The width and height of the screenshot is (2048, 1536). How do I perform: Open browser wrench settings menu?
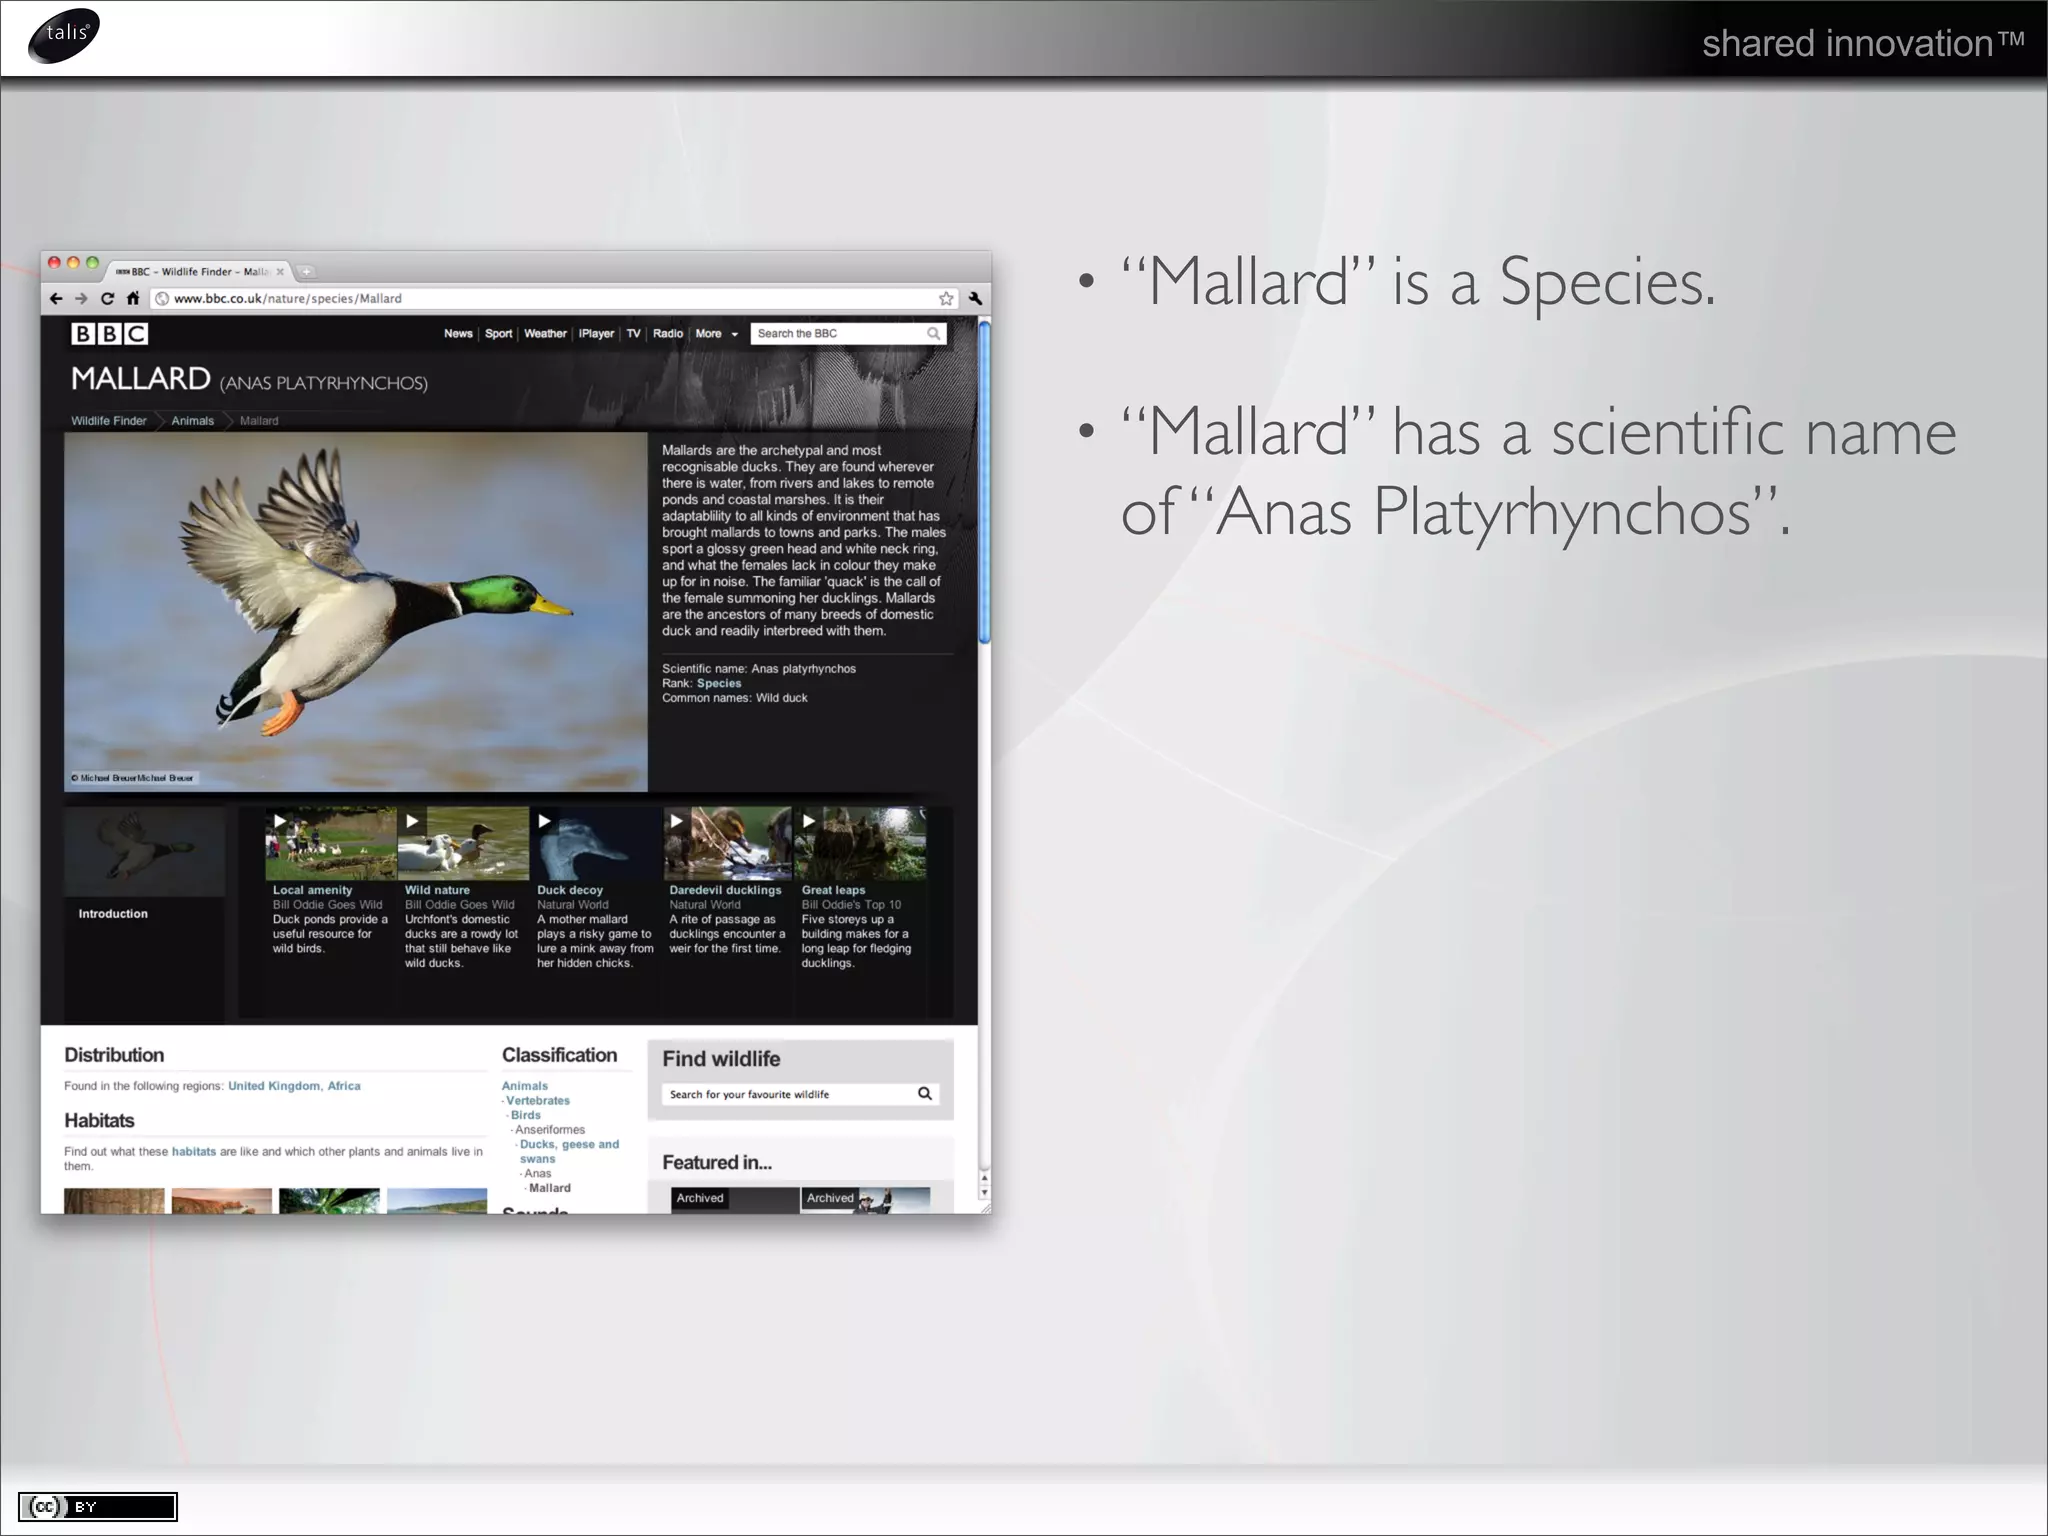[x=975, y=298]
